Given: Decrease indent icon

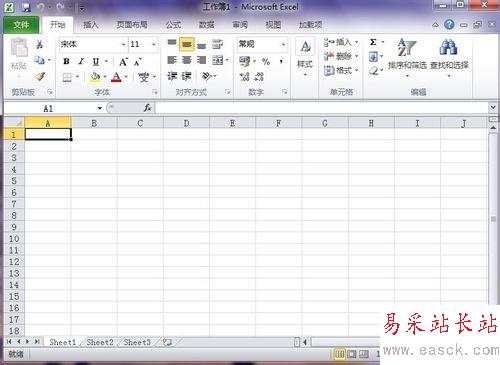Looking at the screenshot, I should click(x=172, y=76).
